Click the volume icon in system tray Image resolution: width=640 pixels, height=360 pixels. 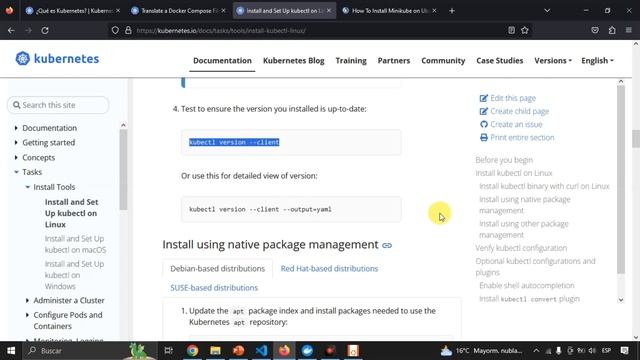pos(592,351)
